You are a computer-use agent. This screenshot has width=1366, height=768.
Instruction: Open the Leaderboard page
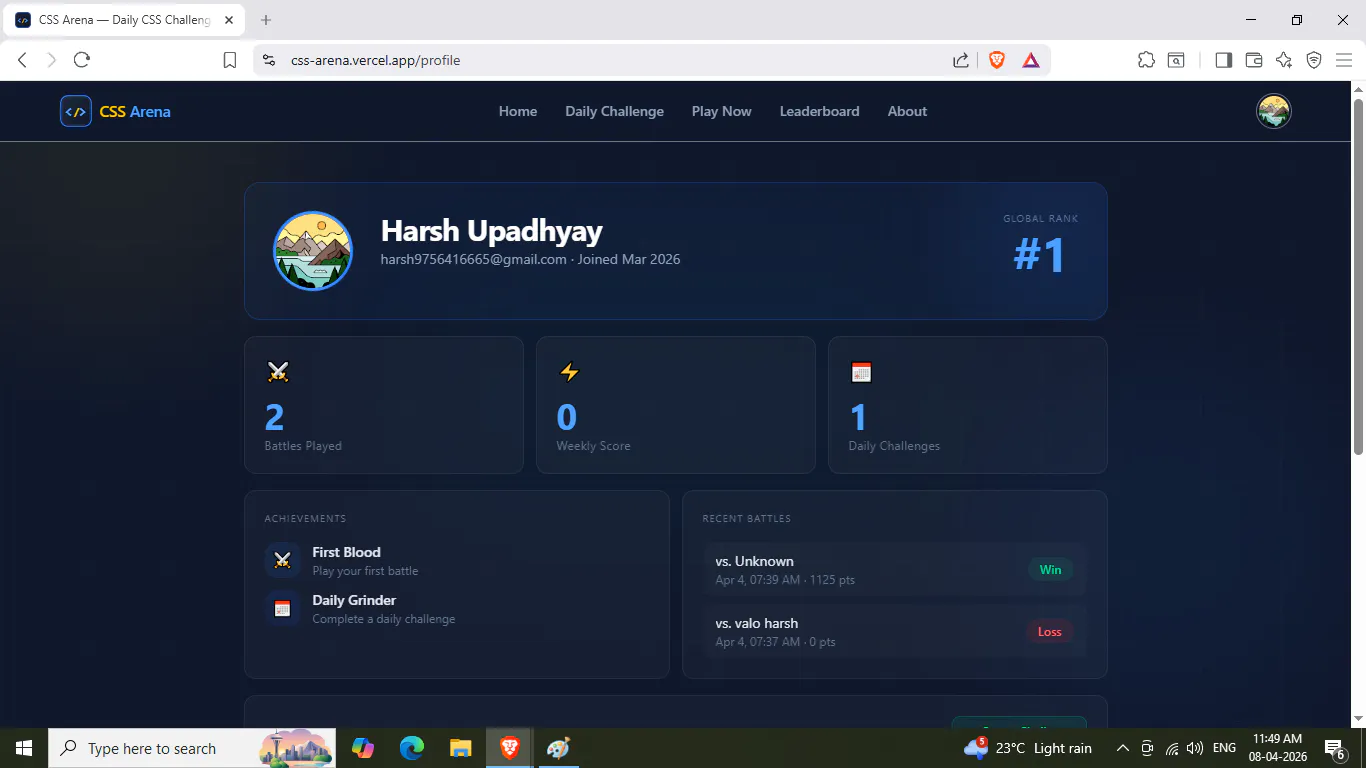820,111
